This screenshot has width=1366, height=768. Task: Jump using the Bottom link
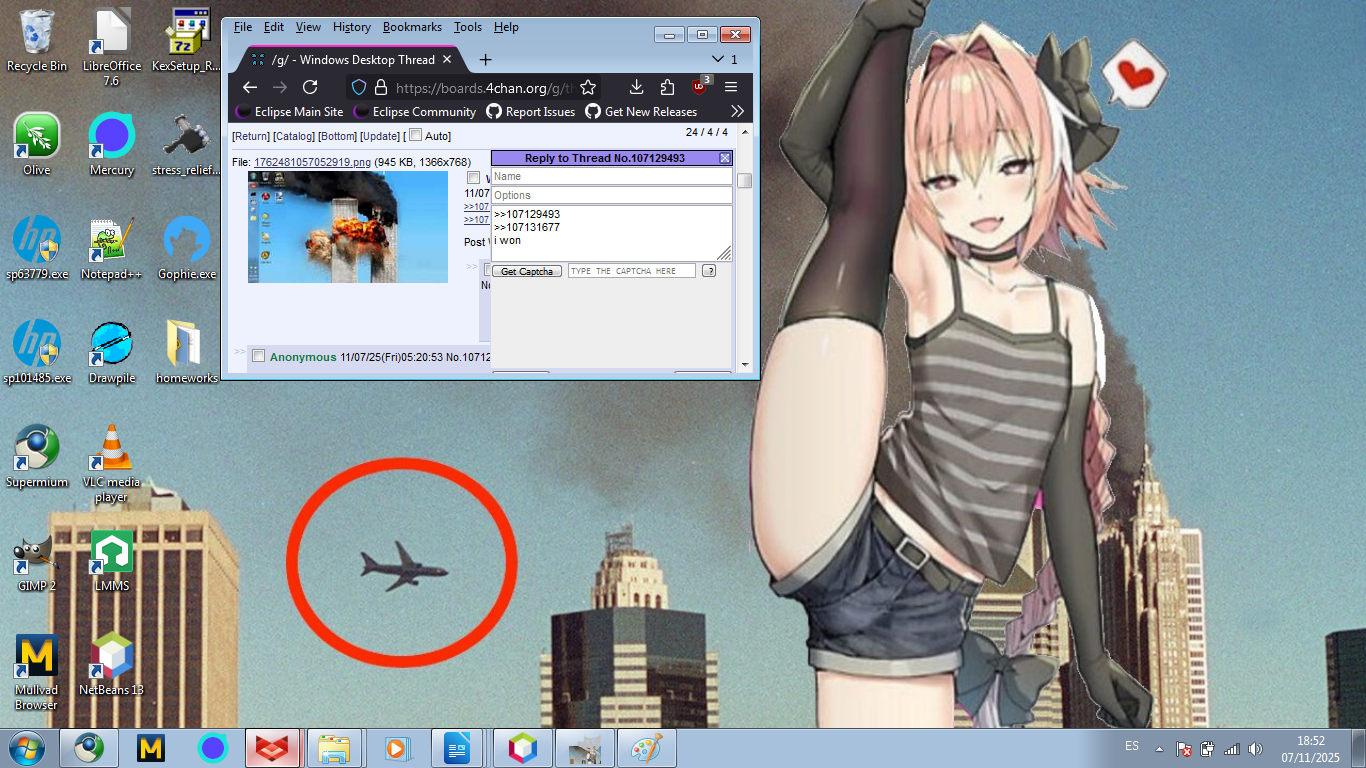point(338,136)
